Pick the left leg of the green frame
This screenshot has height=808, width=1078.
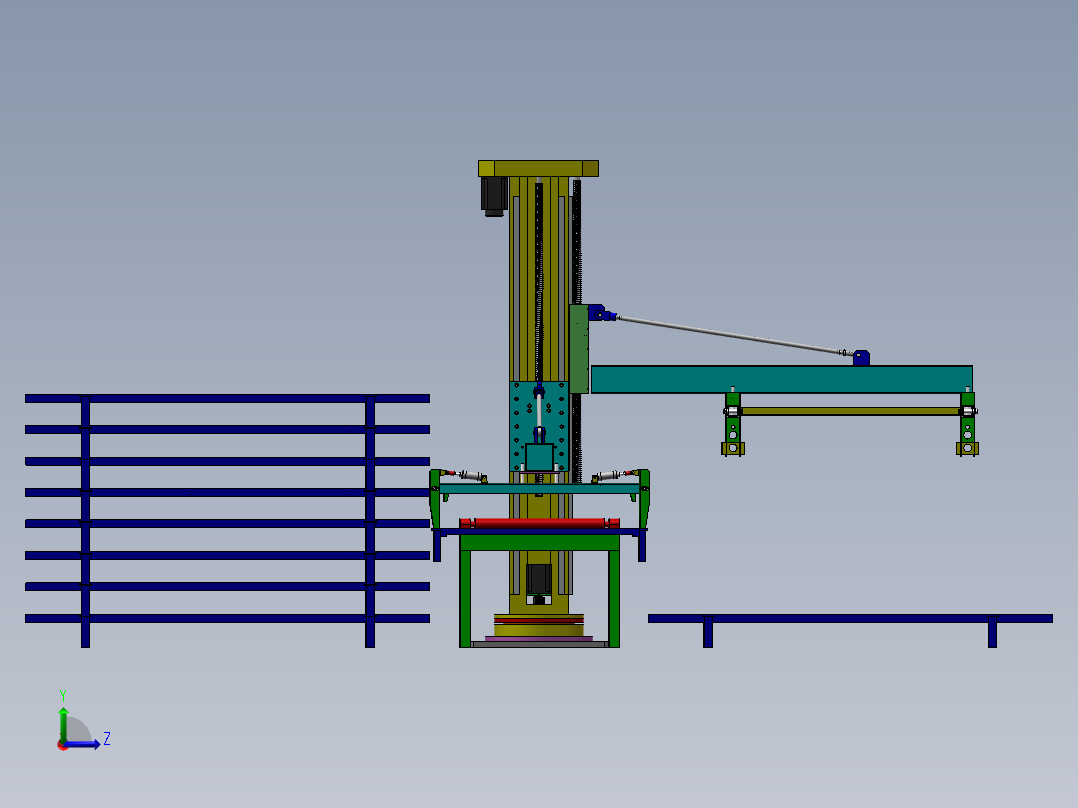(x=465, y=598)
